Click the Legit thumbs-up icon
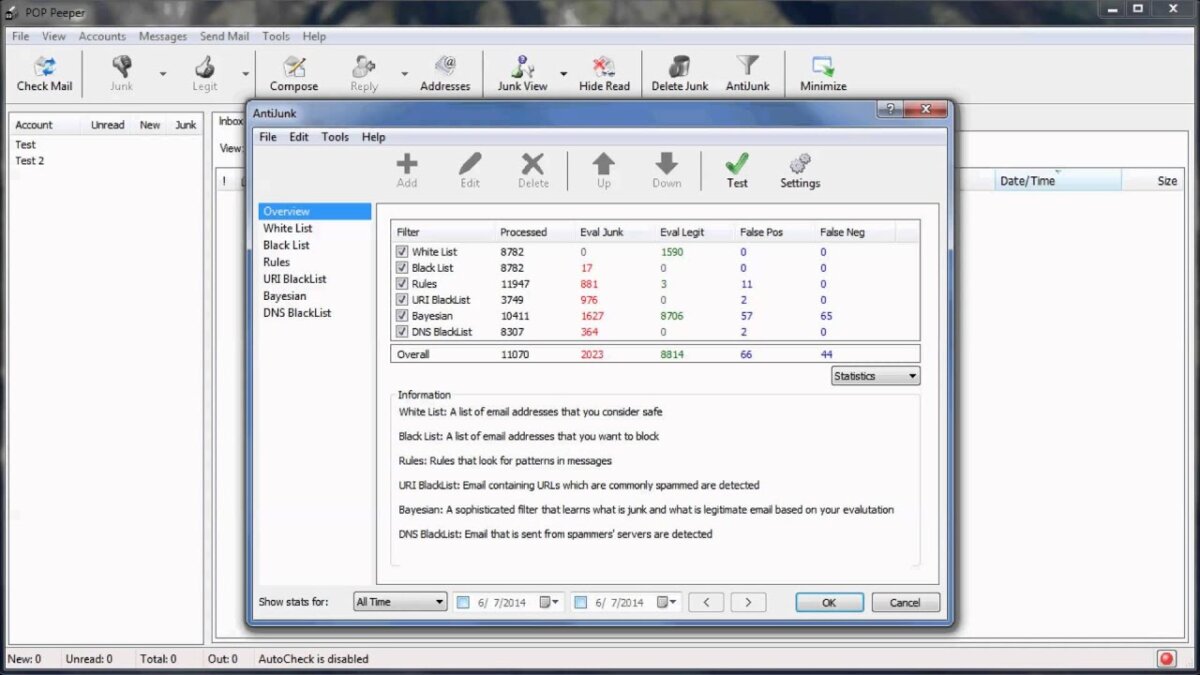 click(x=205, y=66)
